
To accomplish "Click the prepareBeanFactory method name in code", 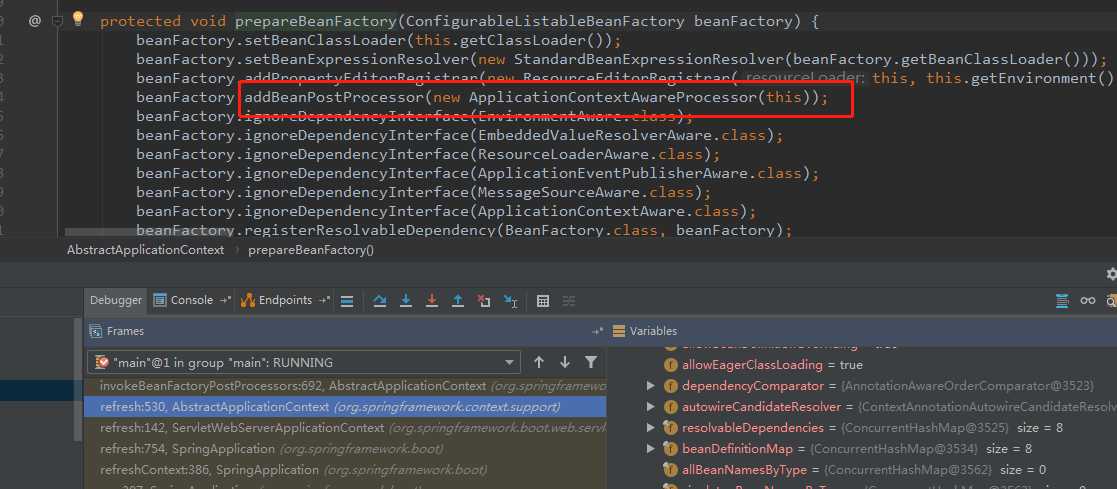I will tap(316, 21).
